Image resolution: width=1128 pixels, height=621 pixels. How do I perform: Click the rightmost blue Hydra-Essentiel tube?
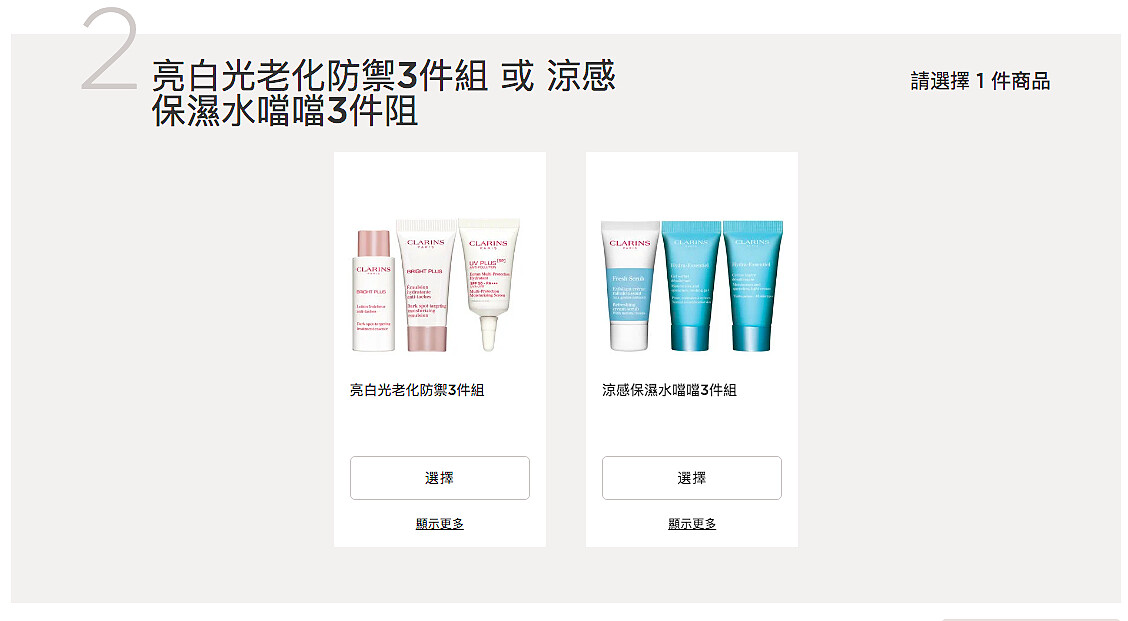[752, 286]
